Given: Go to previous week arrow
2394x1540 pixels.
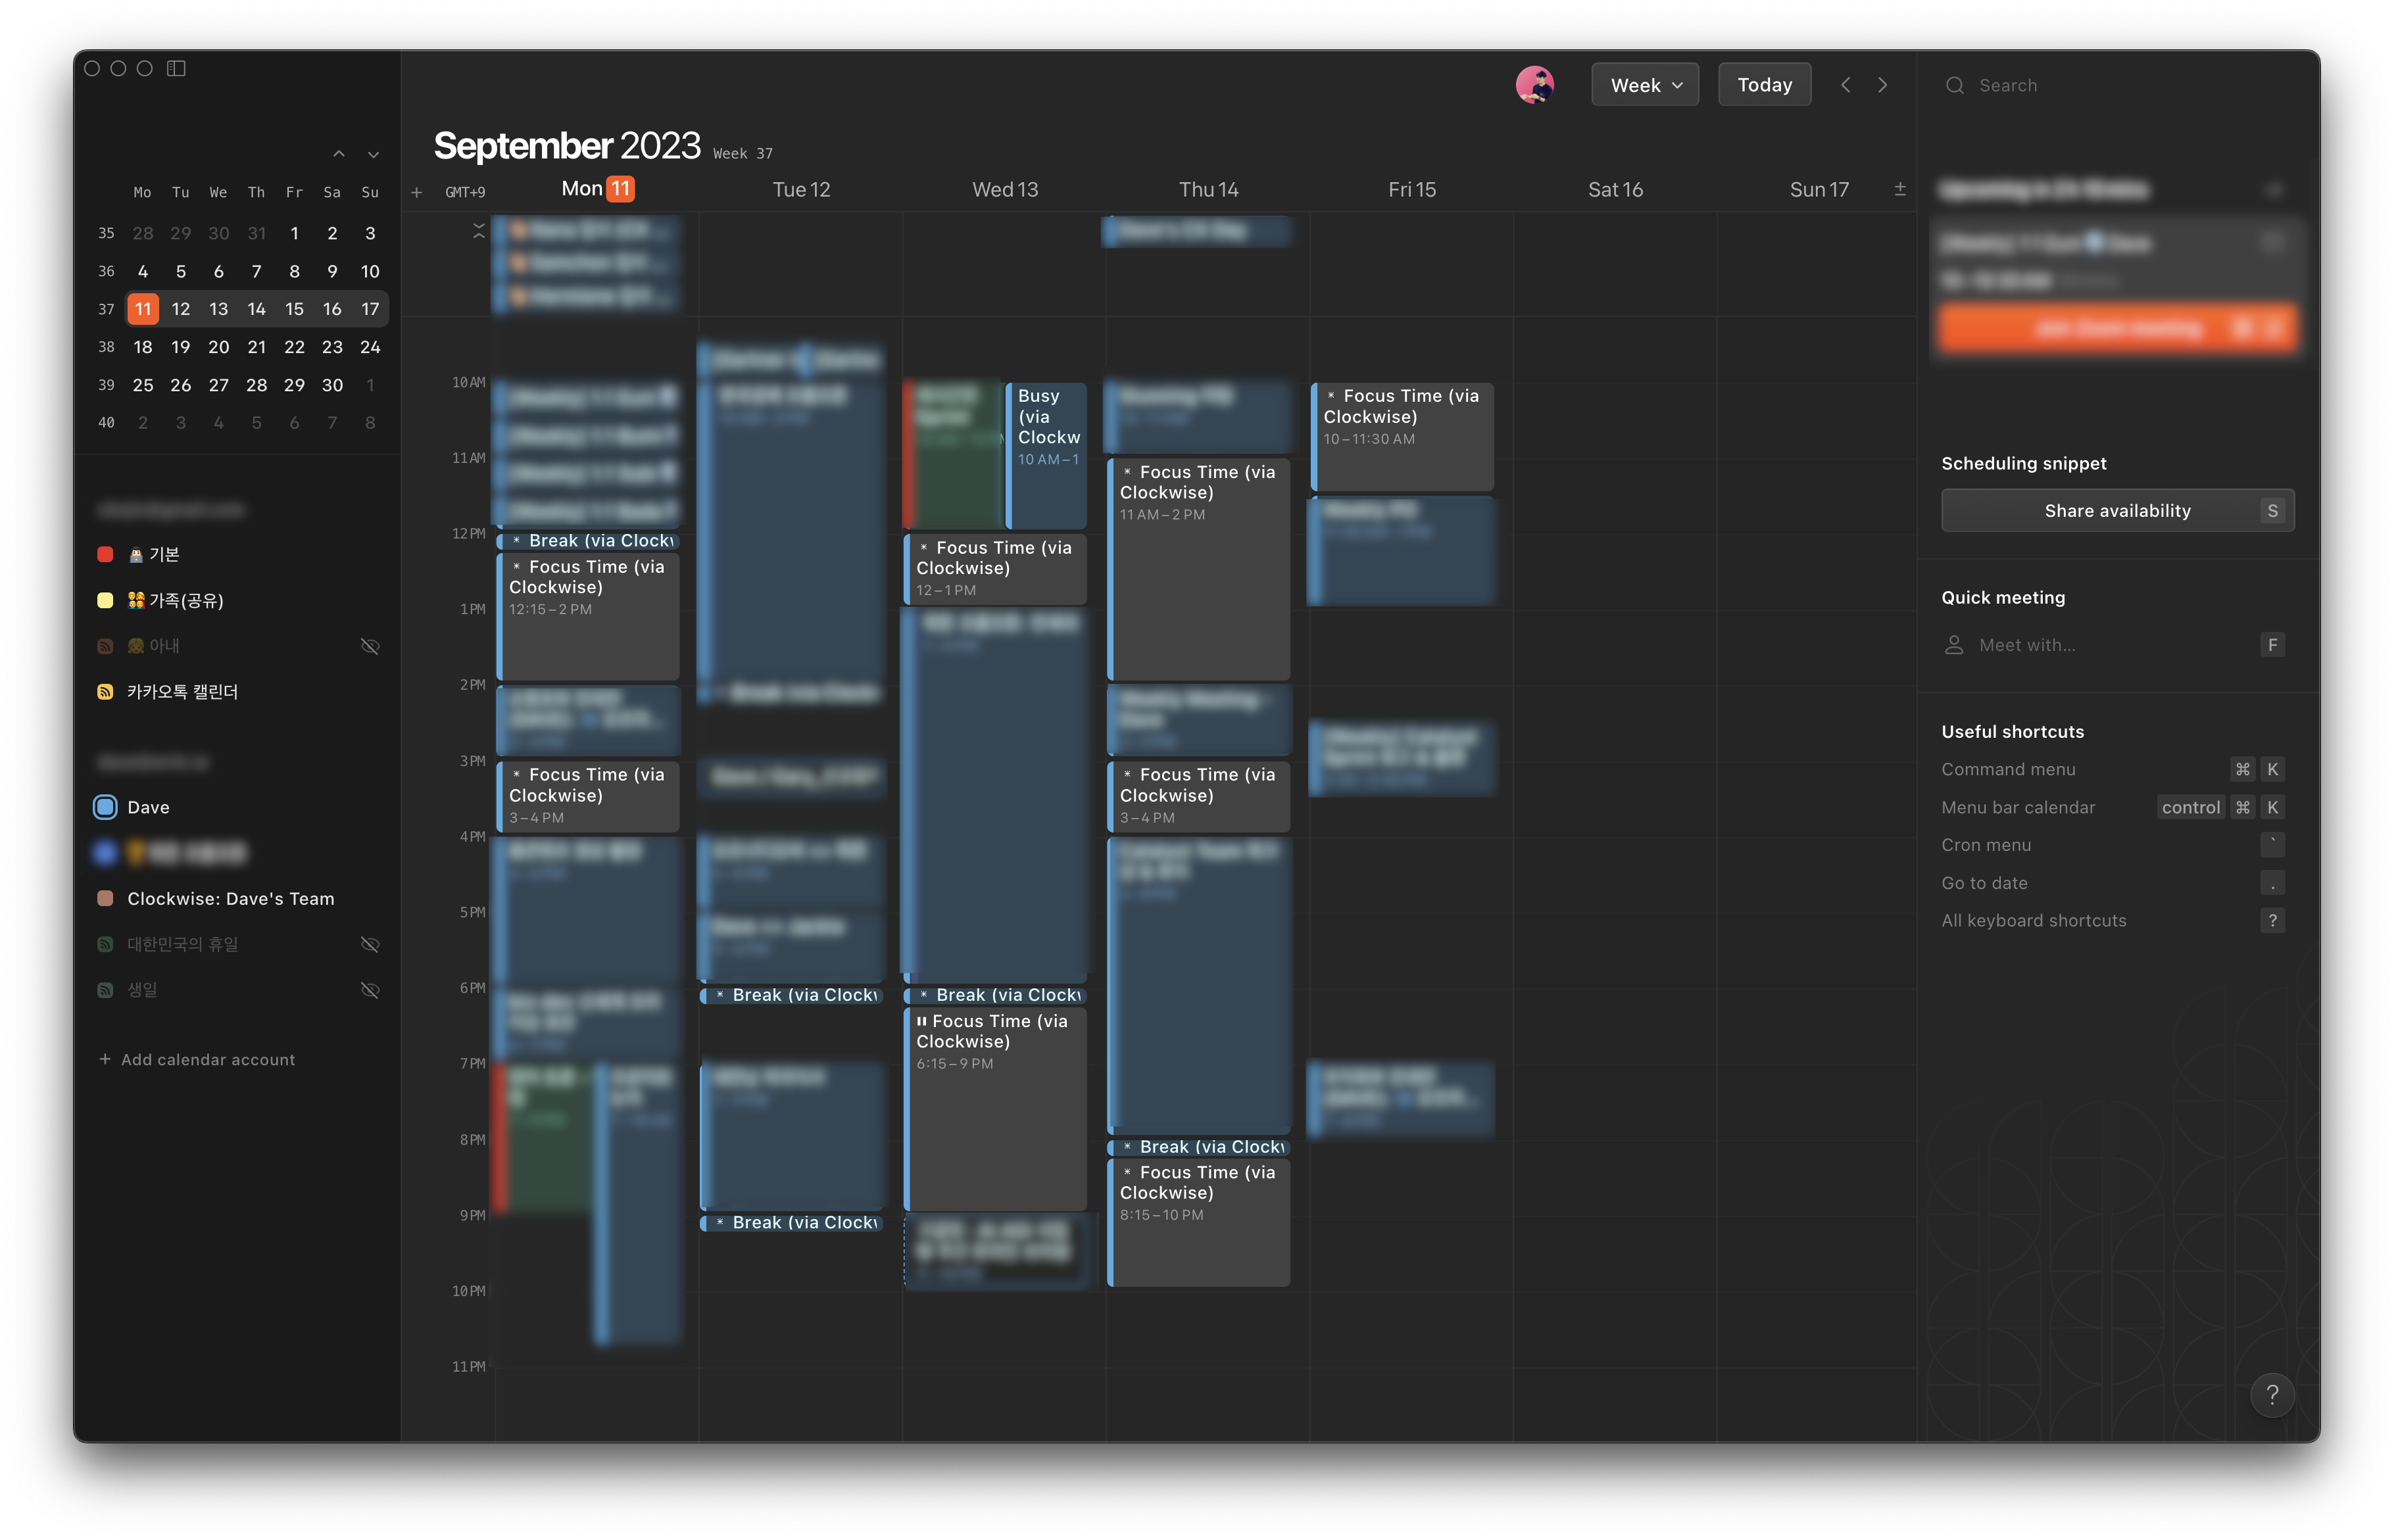Looking at the screenshot, I should 1845,85.
